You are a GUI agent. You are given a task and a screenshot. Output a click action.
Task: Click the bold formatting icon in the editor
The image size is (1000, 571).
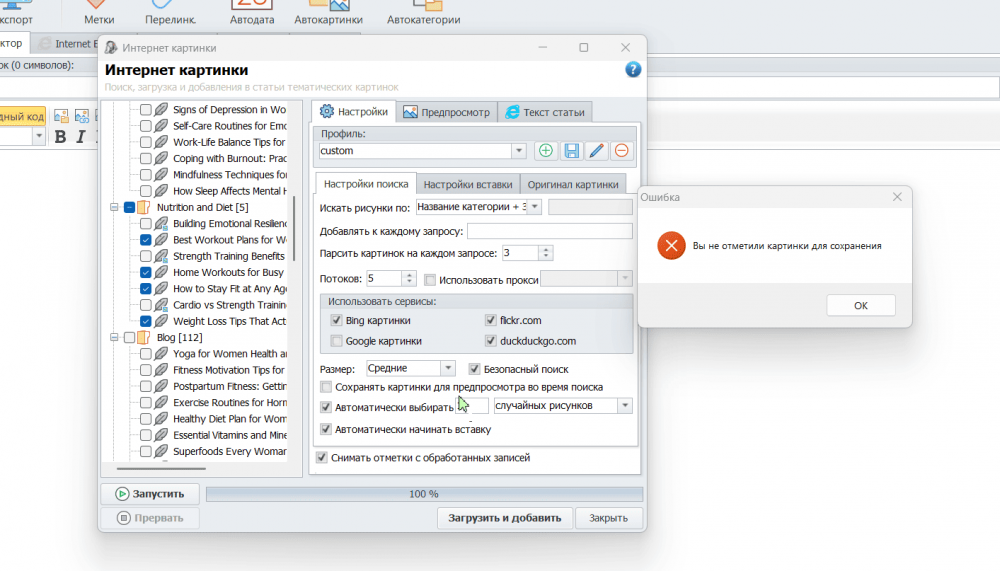click(60, 137)
